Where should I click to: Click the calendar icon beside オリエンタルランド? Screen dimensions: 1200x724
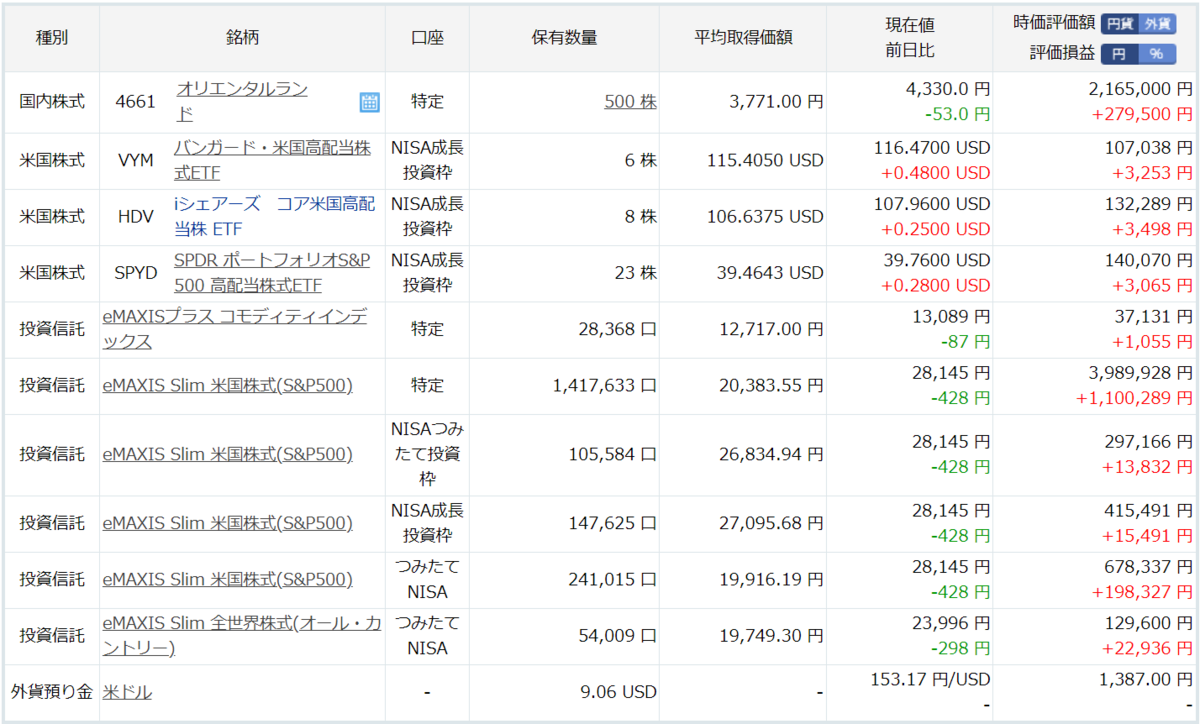(x=369, y=102)
